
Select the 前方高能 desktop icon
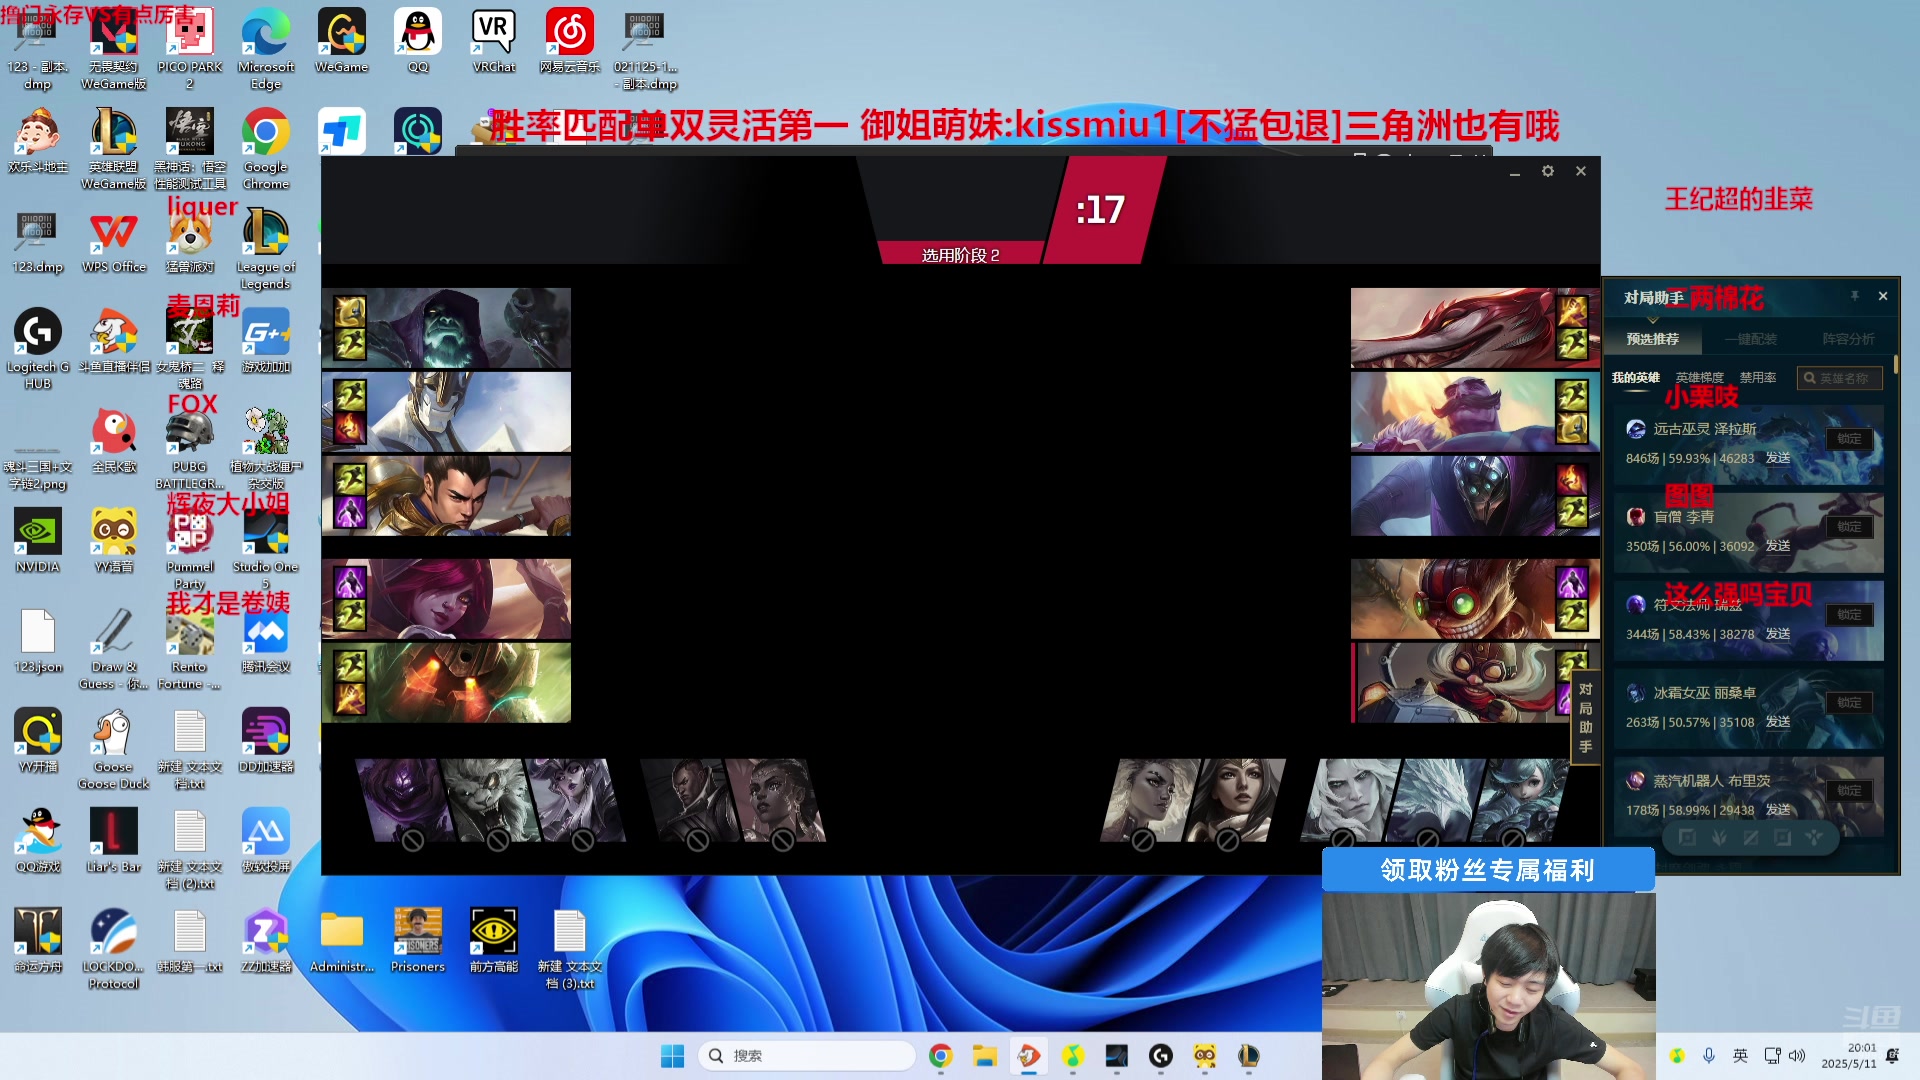click(x=494, y=941)
